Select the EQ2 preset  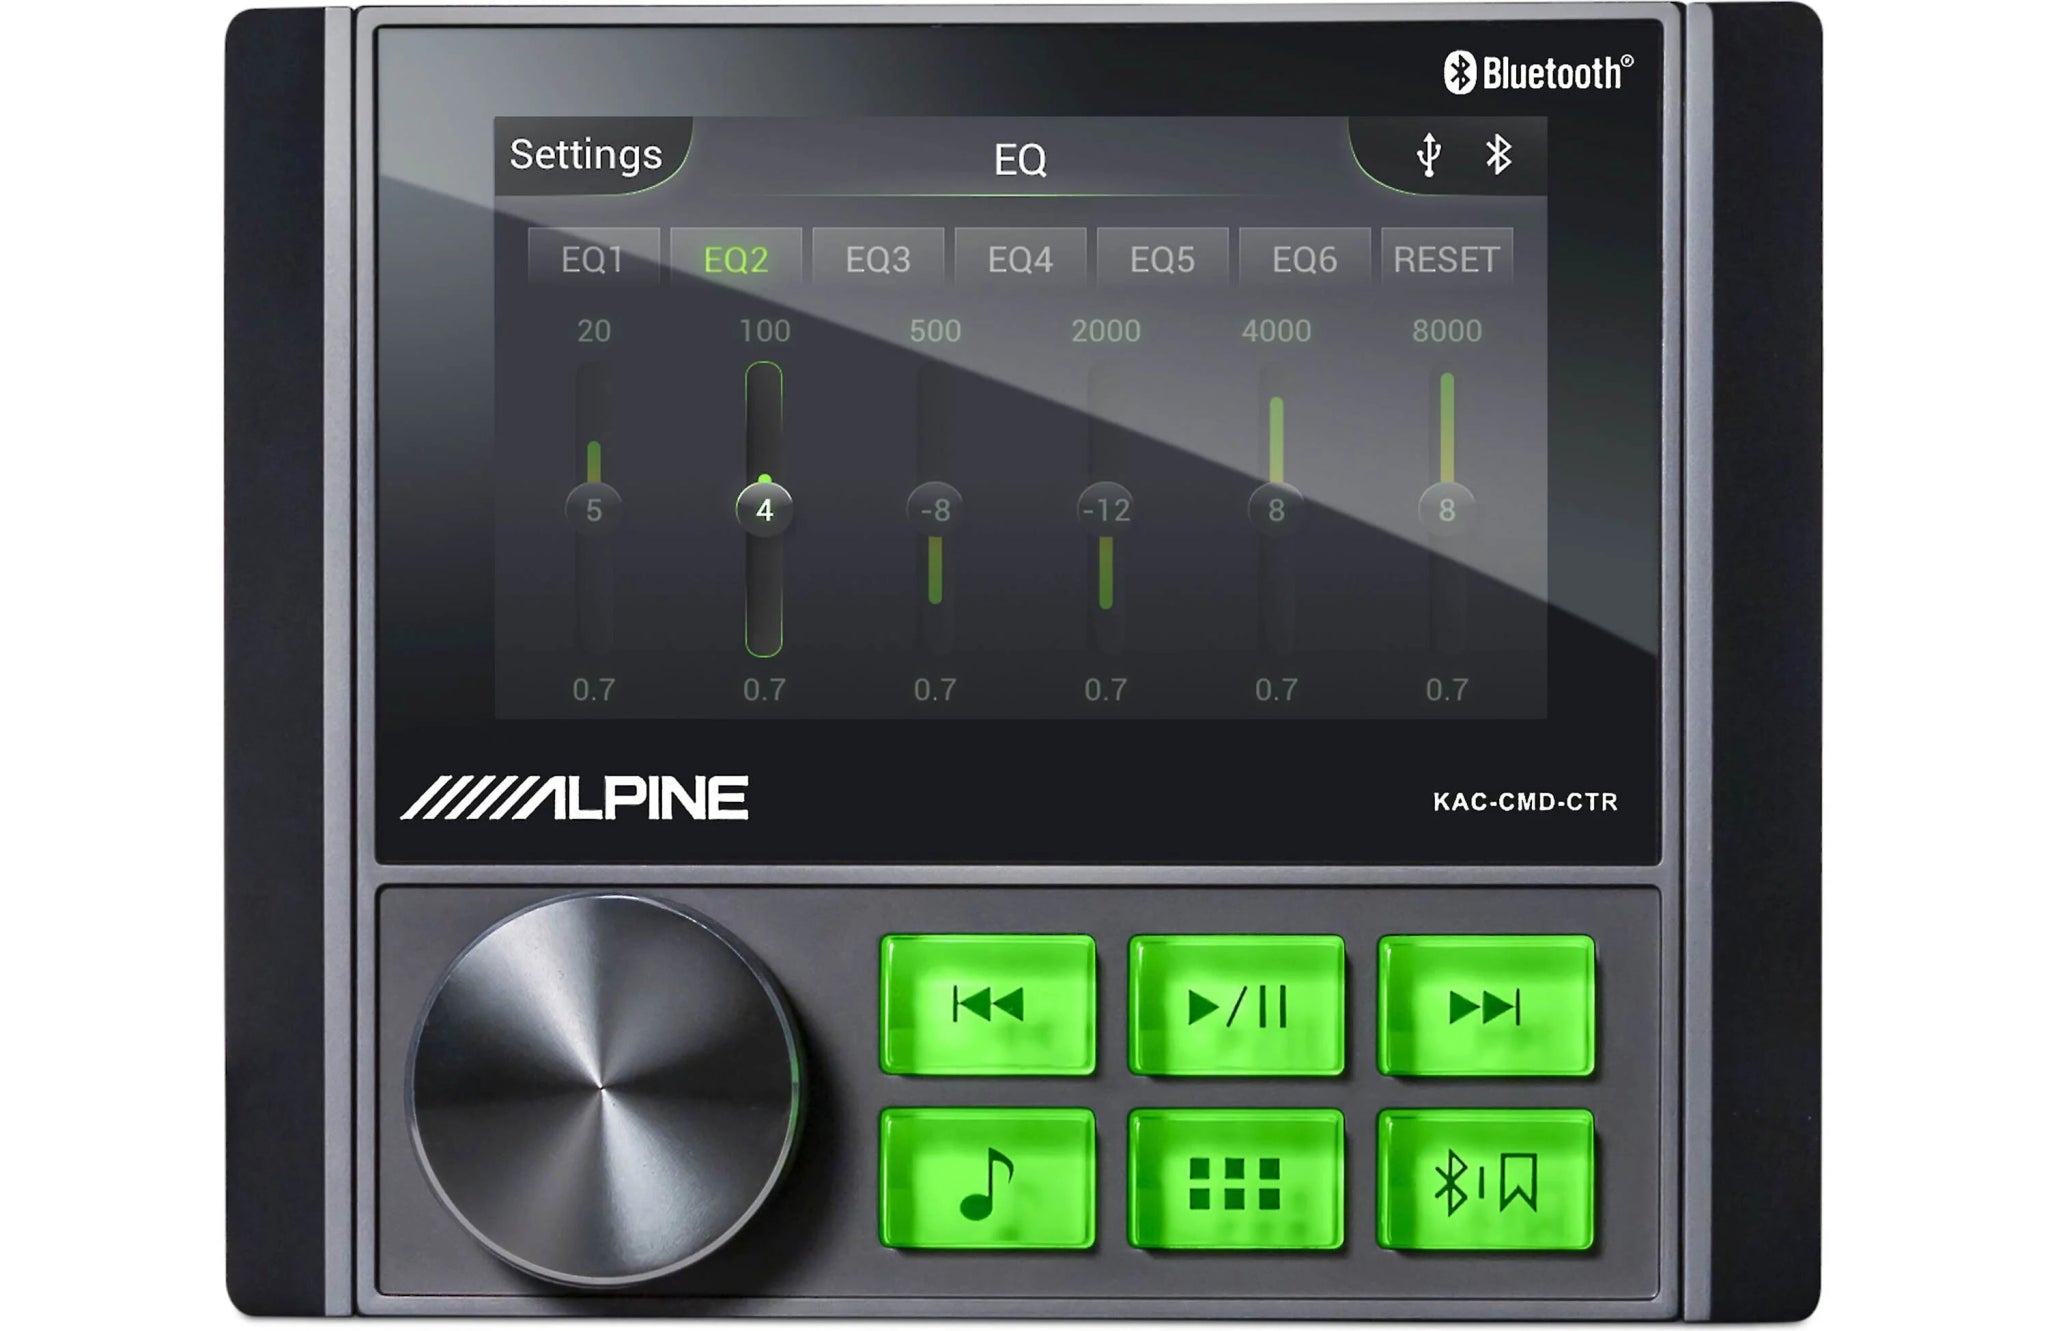[736, 258]
